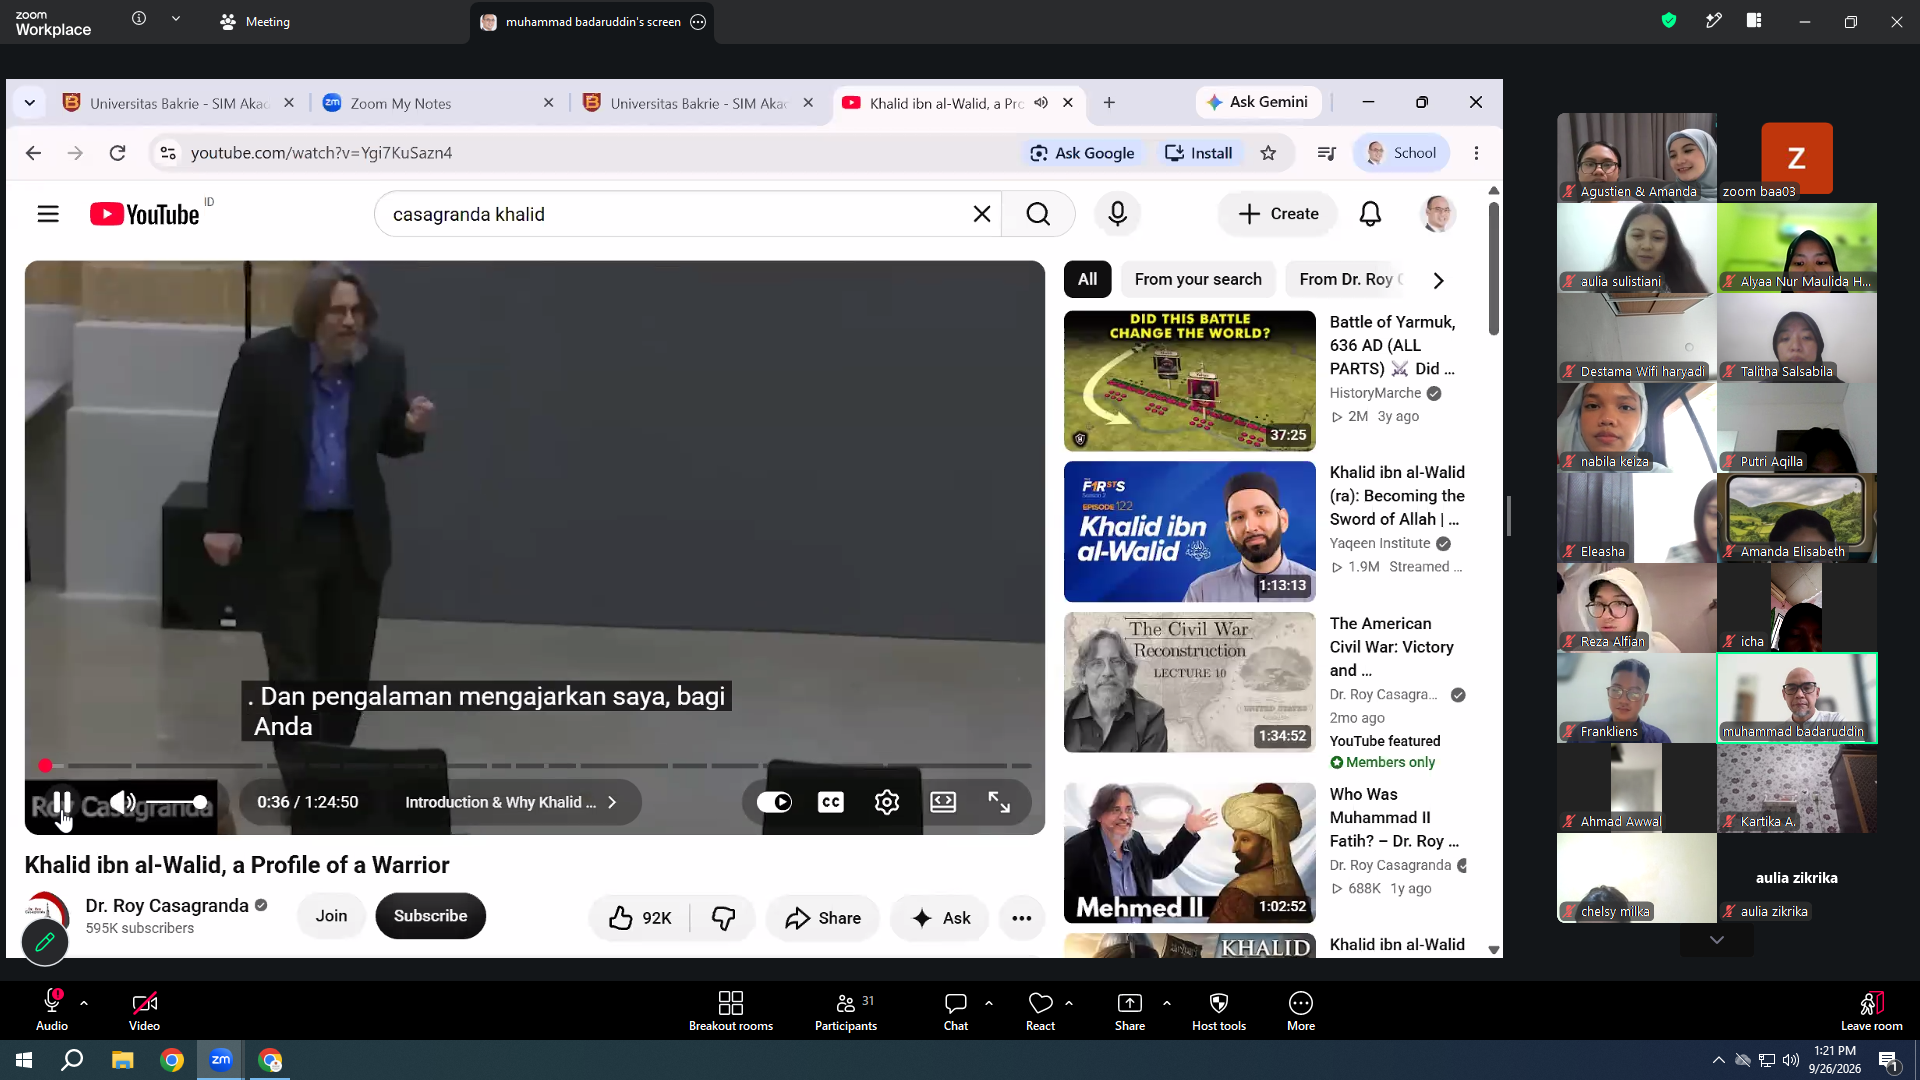Image resolution: width=1920 pixels, height=1080 pixels.
Task: Toggle the autoplay switch in player
Action: click(774, 802)
